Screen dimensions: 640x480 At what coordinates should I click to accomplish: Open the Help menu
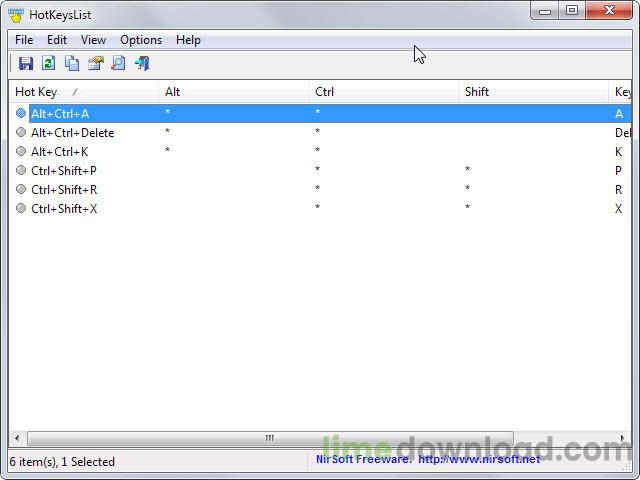[188, 40]
